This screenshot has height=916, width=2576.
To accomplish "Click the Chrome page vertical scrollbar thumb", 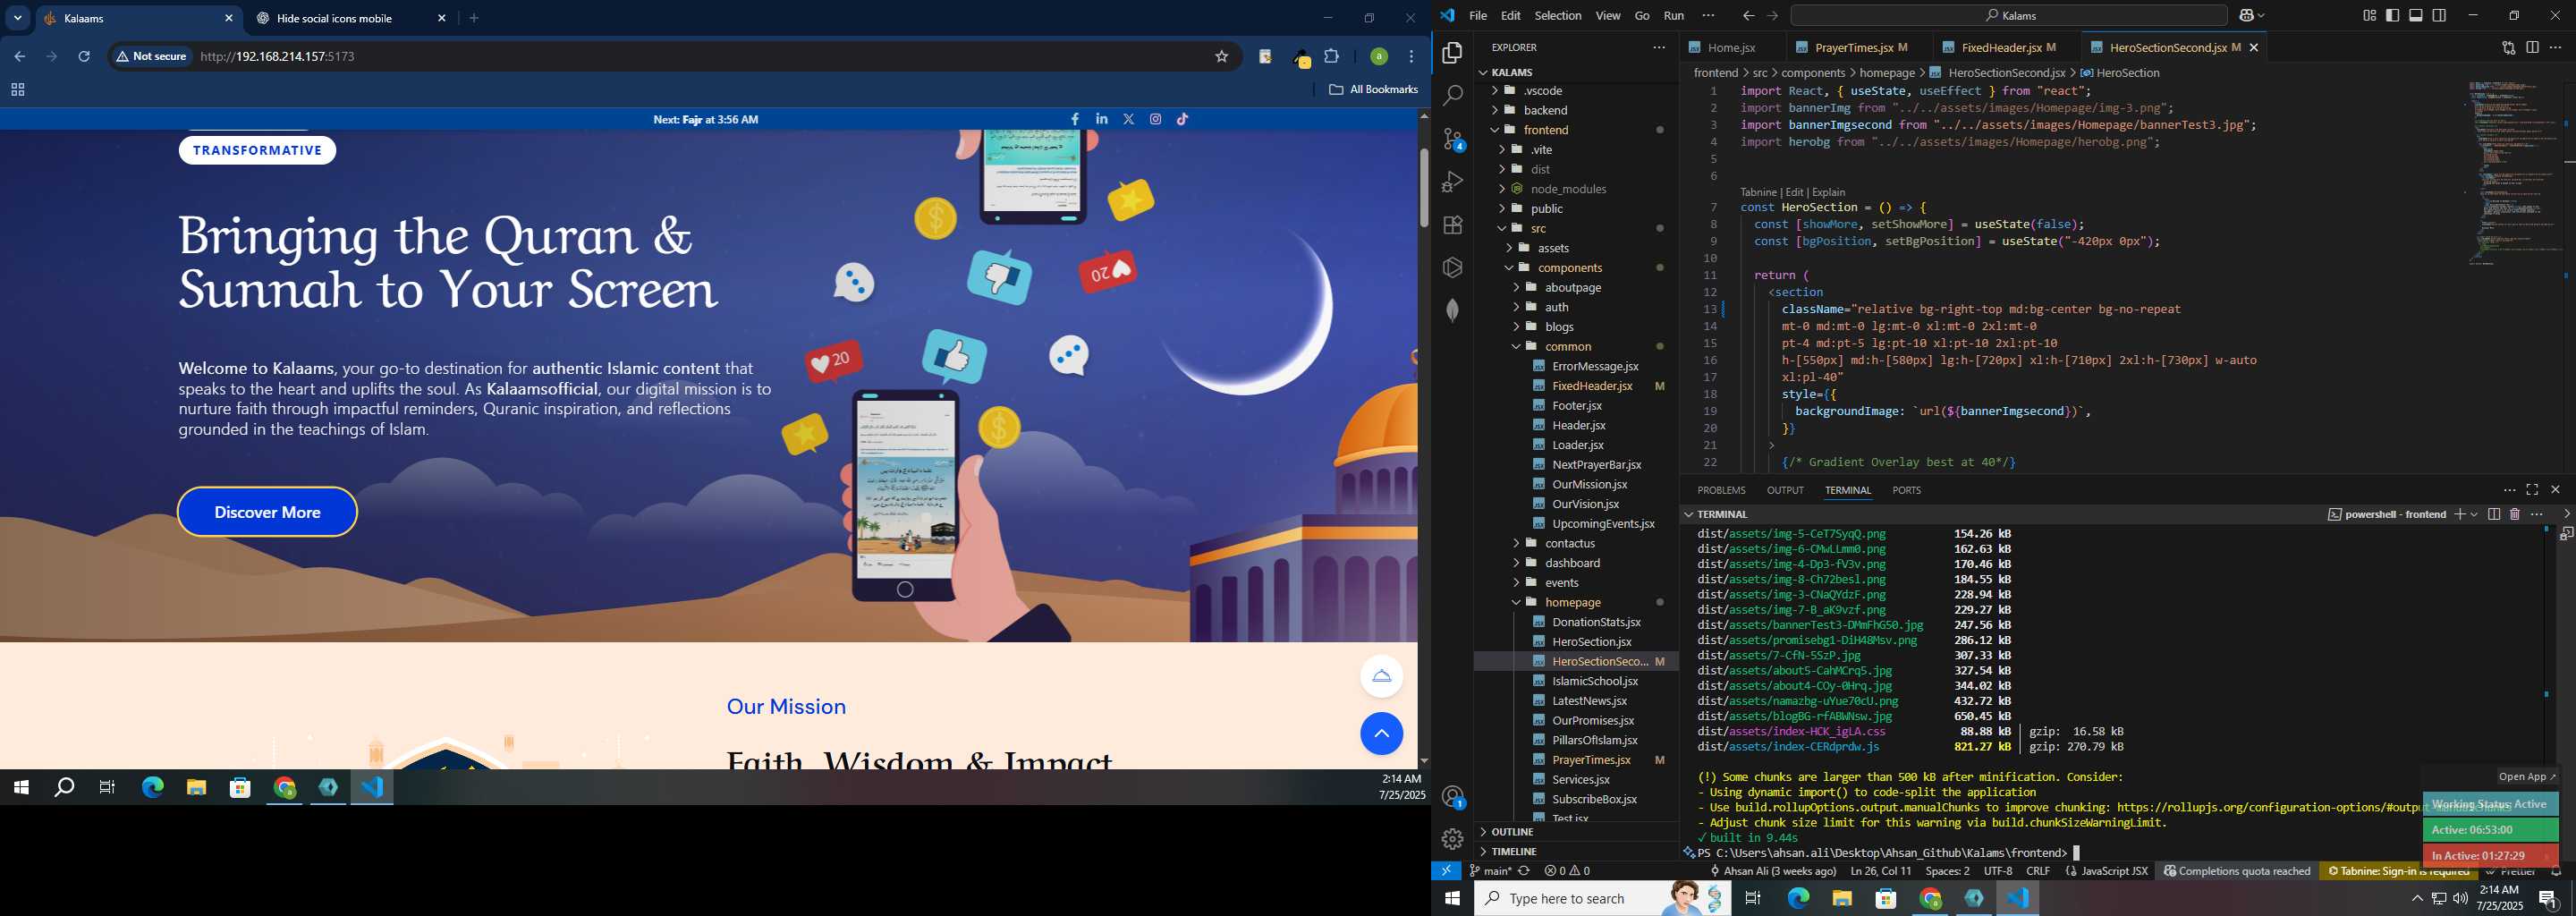I will (1423, 187).
